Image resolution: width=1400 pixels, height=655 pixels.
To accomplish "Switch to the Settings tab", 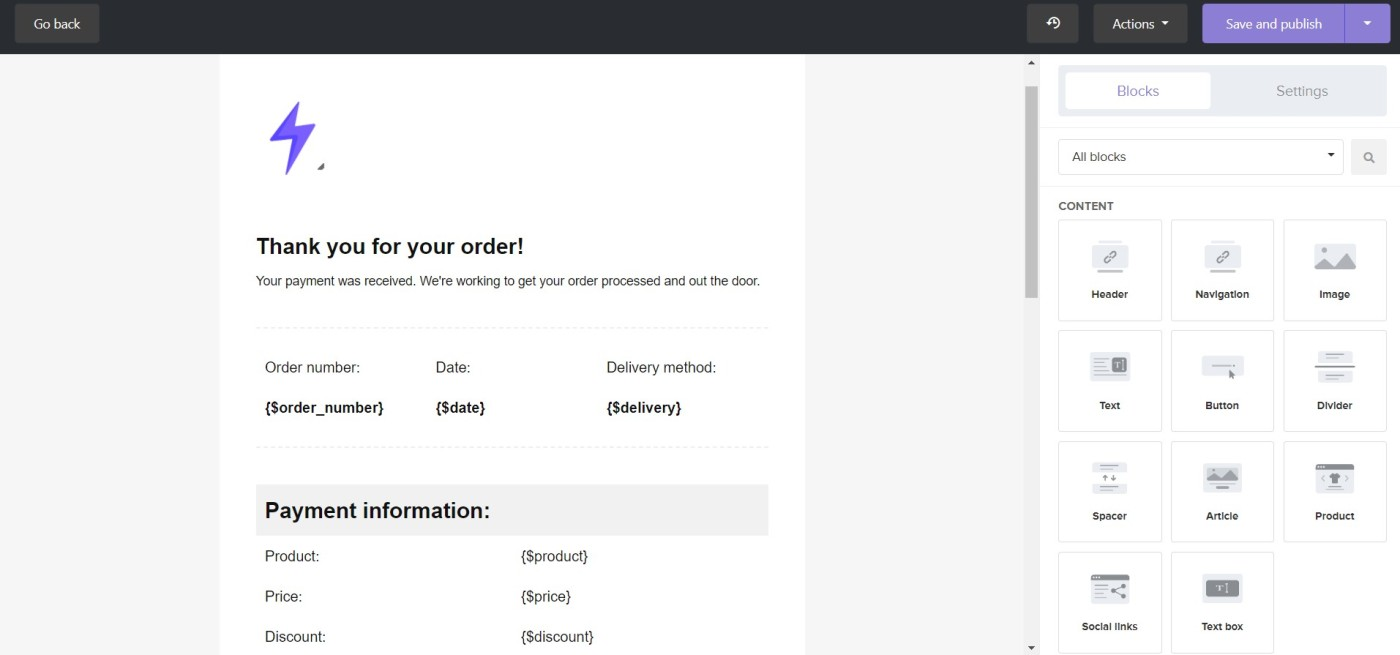I will click(1301, 91).
